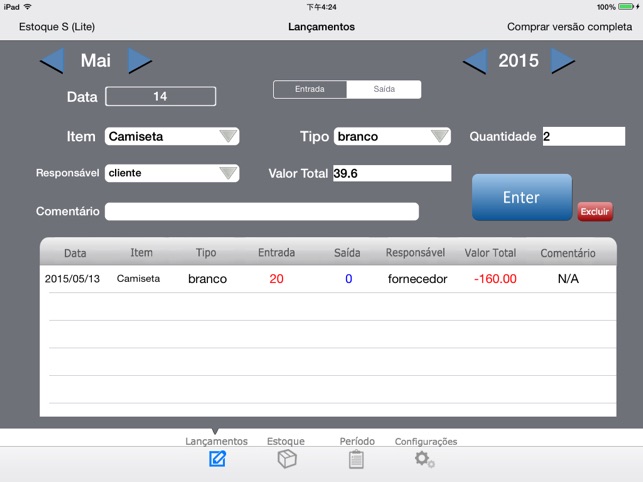Tap the 2015 year label
643x482 pixels.
519,61
